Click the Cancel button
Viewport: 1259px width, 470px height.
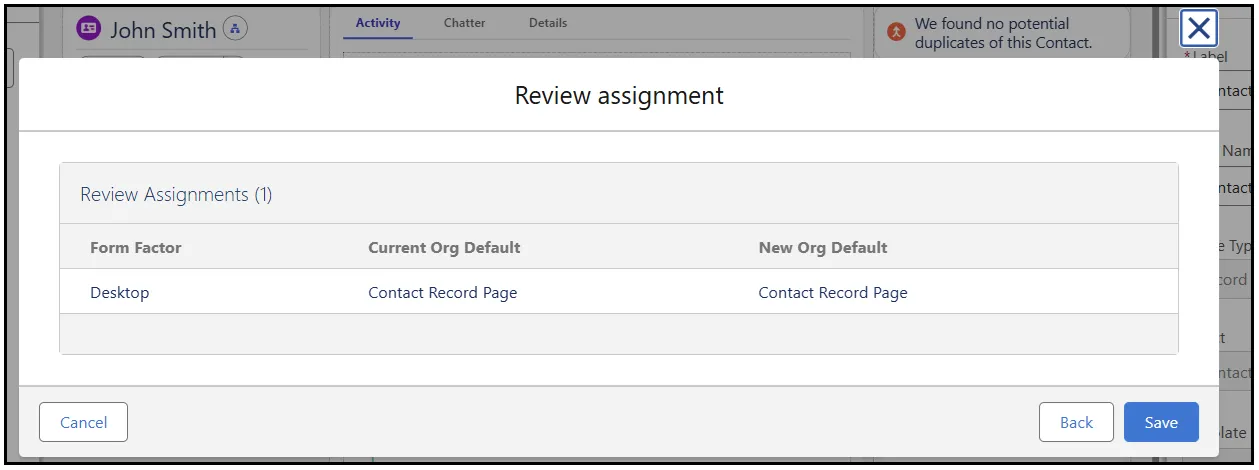pyautogui.click(x=83, y=422)
